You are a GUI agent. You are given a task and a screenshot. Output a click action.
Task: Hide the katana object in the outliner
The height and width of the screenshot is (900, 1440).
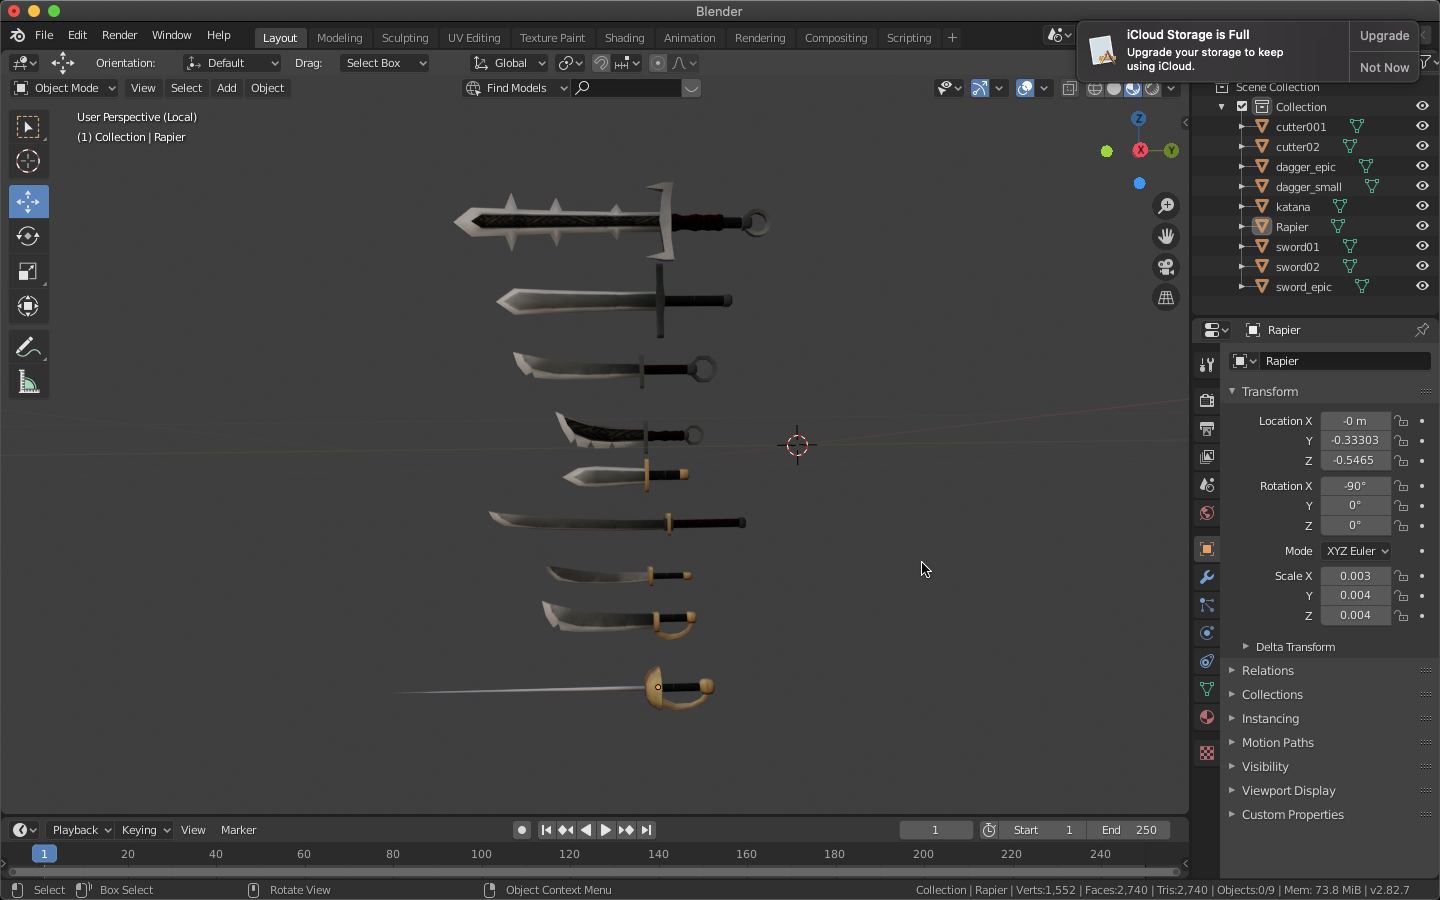click(1422, 206)
